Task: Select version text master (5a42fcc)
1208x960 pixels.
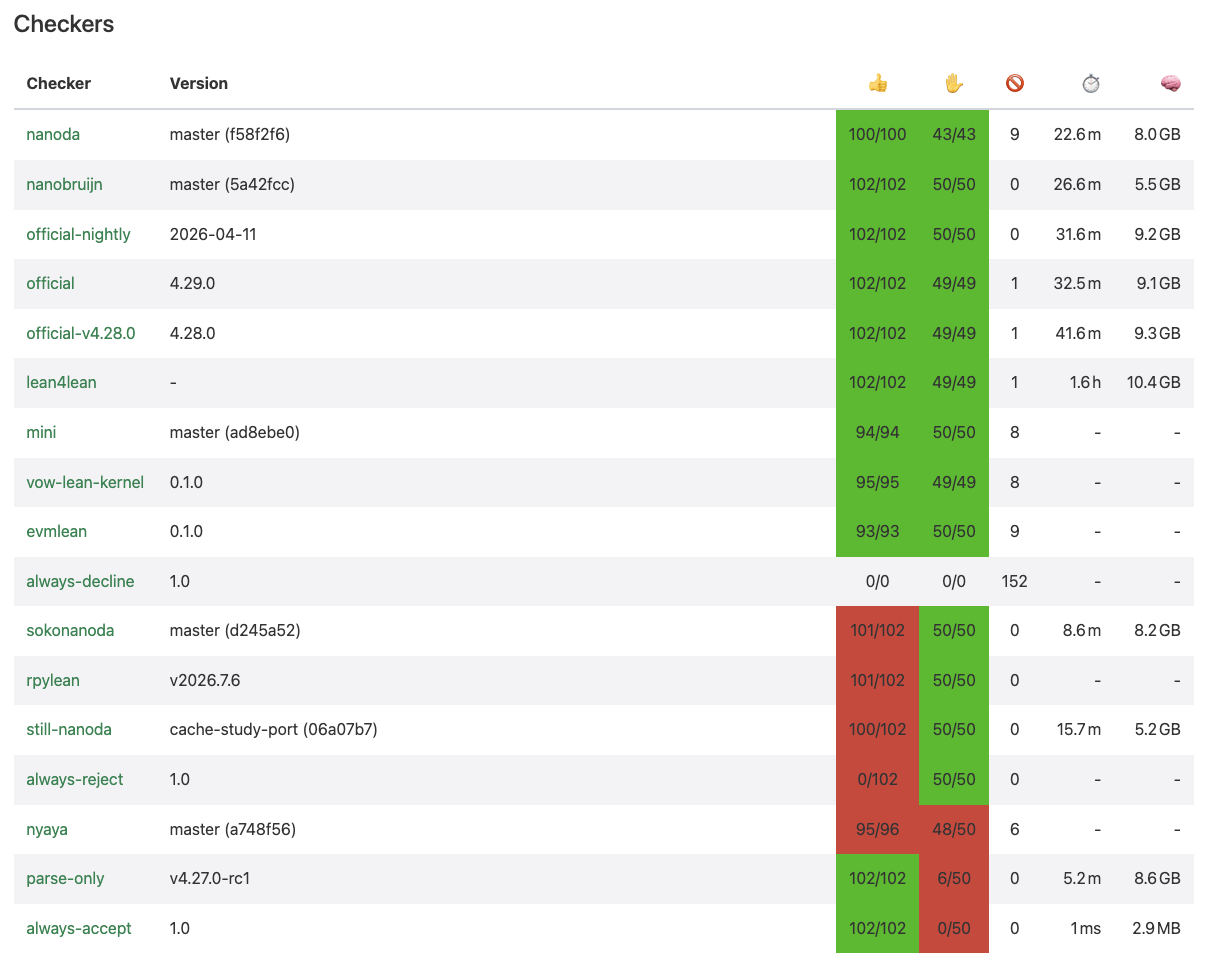Action: 232,184
